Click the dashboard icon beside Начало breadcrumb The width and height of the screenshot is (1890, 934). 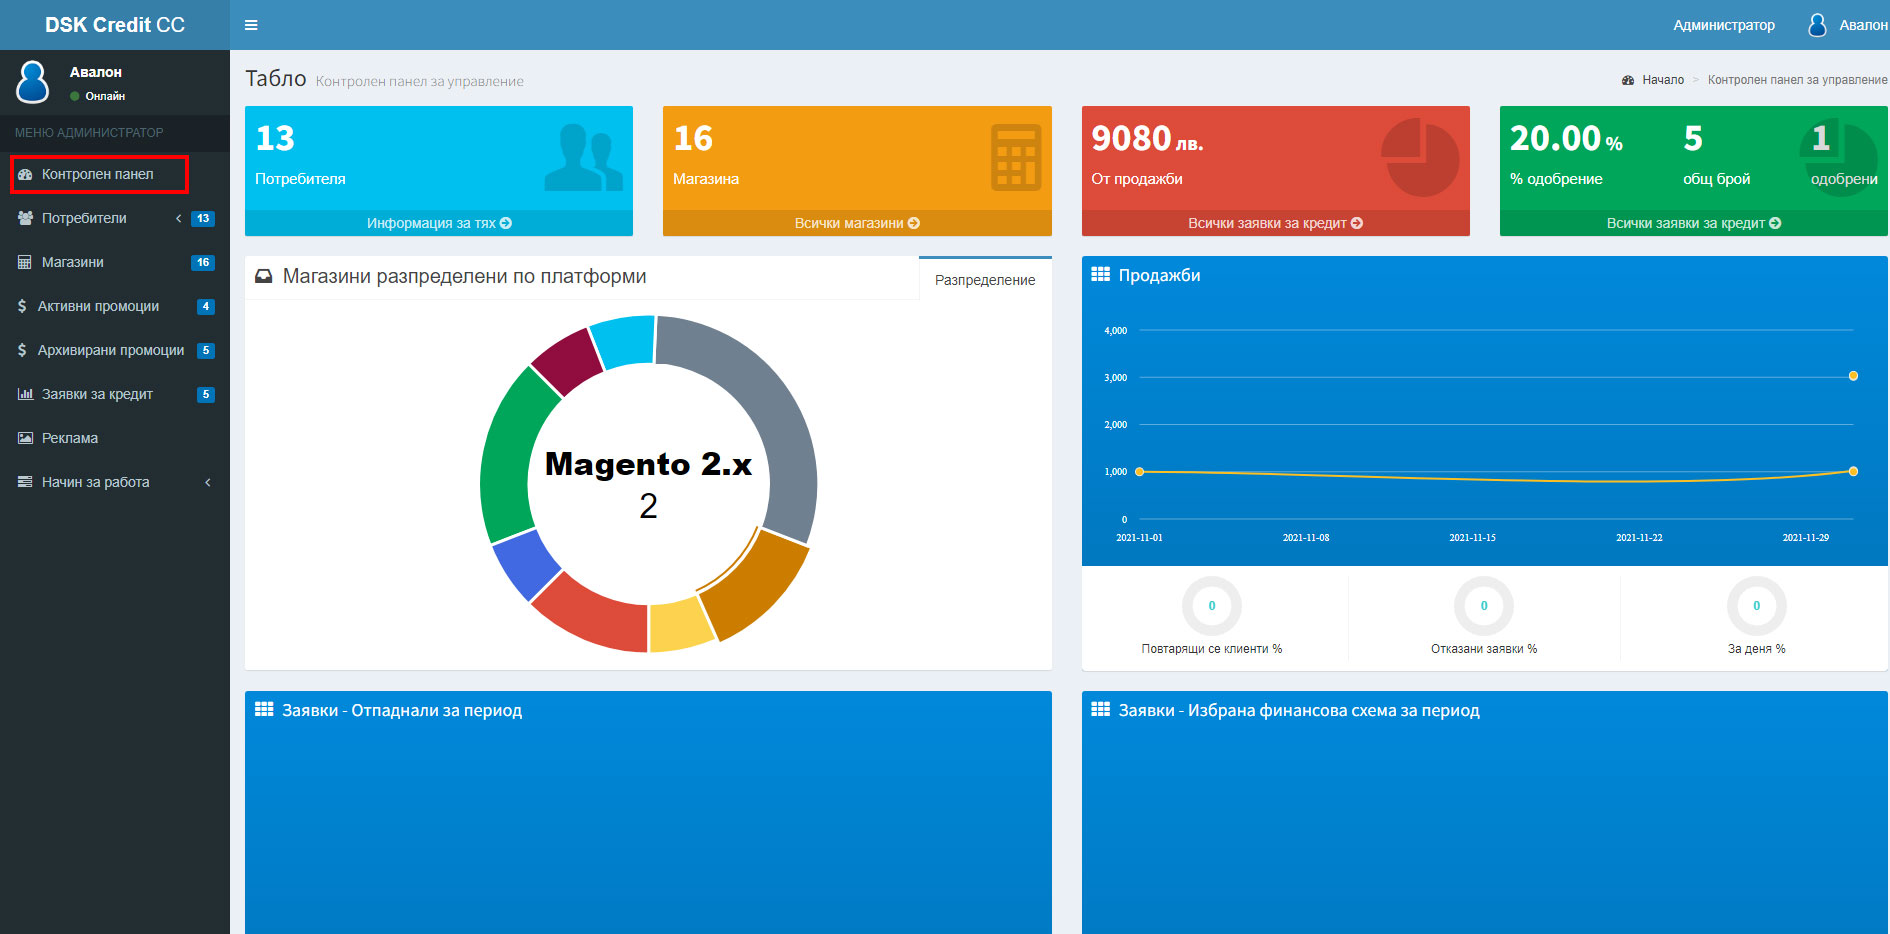[1628, 80]
